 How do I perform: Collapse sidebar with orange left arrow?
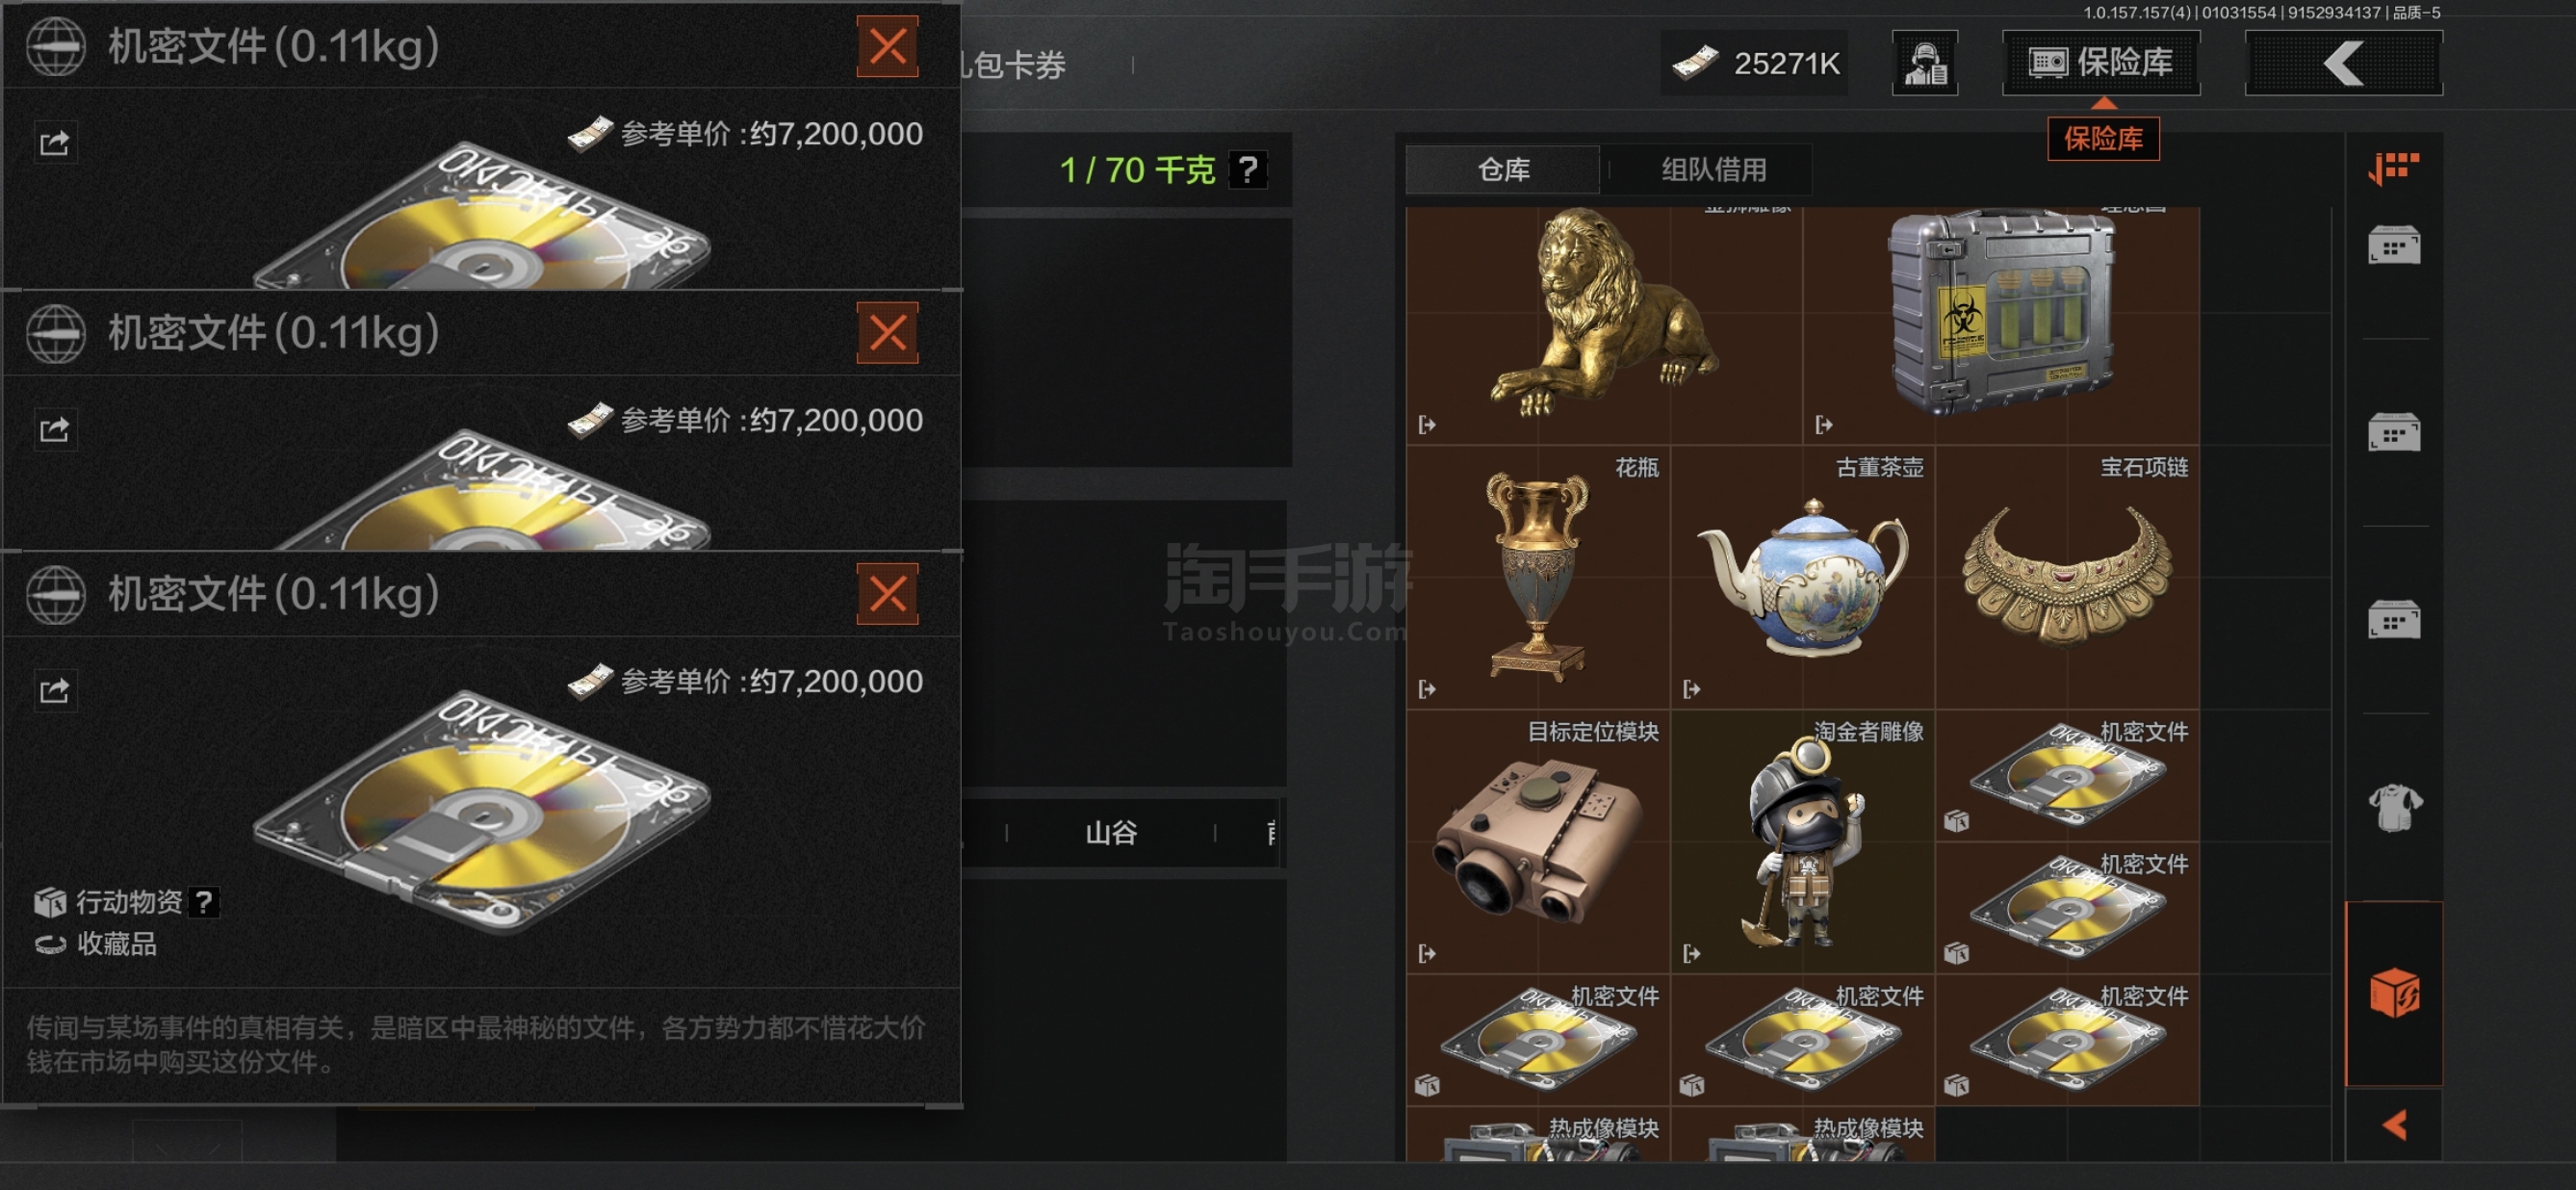(2394, 1125)
